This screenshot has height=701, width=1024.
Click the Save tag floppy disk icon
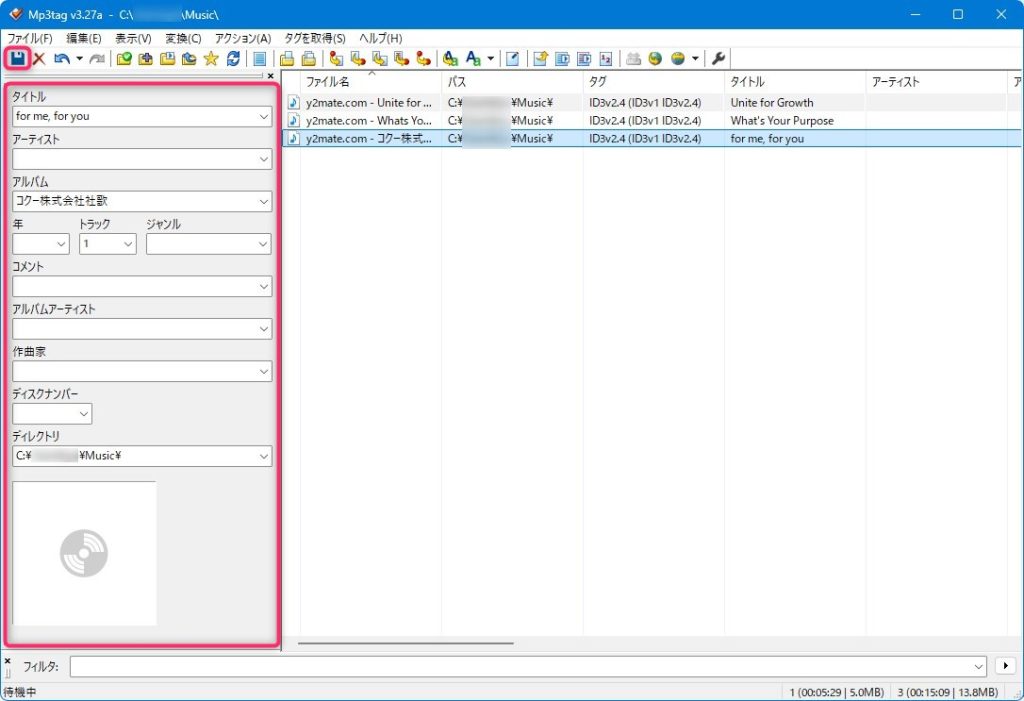coord(17,59)
